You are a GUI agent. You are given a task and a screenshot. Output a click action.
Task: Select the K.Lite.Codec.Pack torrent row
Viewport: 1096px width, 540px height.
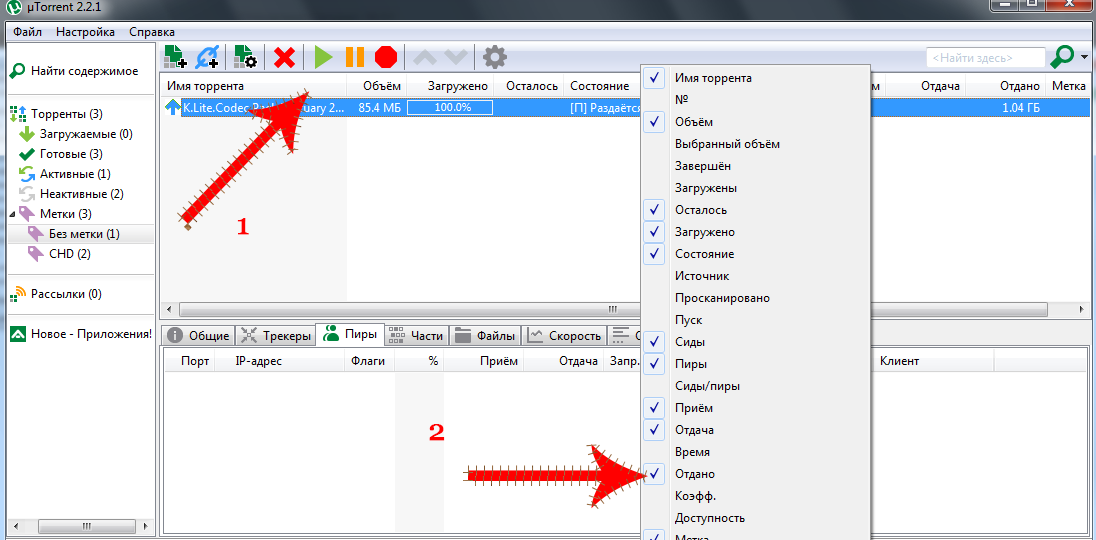(626, 108)
